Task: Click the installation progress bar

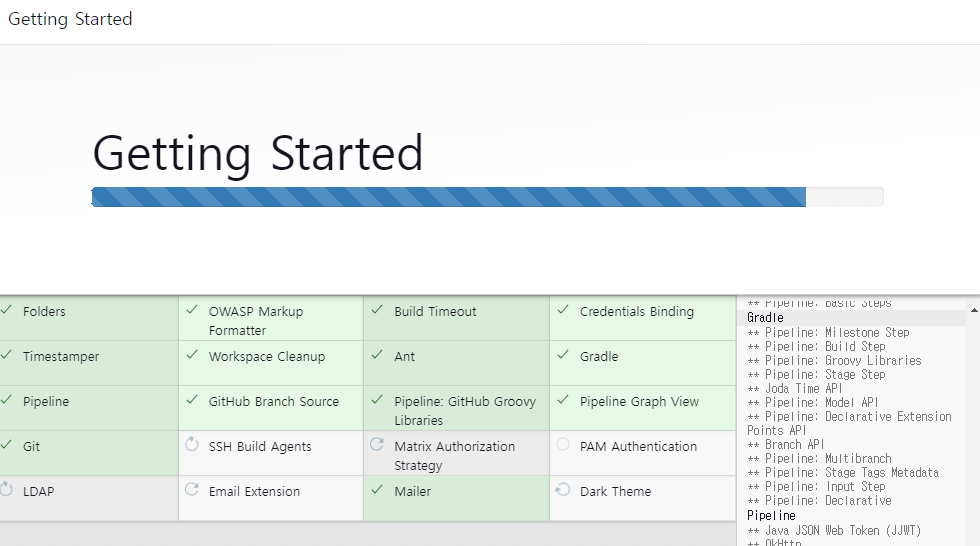Action: pos(488,197)
